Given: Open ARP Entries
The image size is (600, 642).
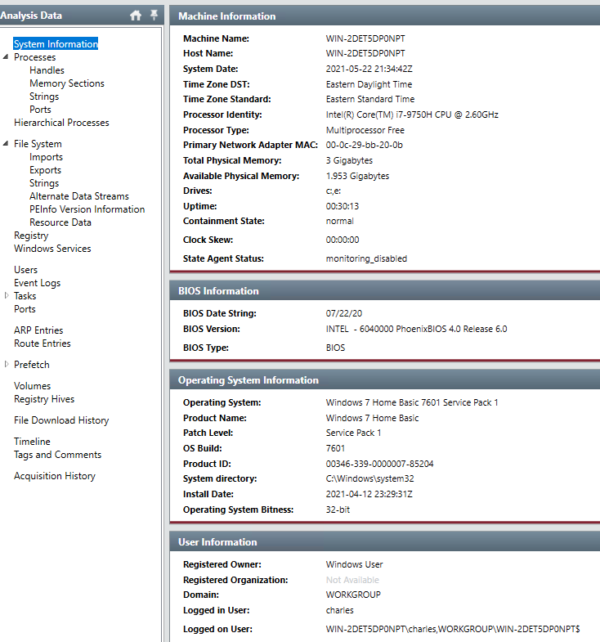Looking at the screenshot, I should (x=38, y=330).
